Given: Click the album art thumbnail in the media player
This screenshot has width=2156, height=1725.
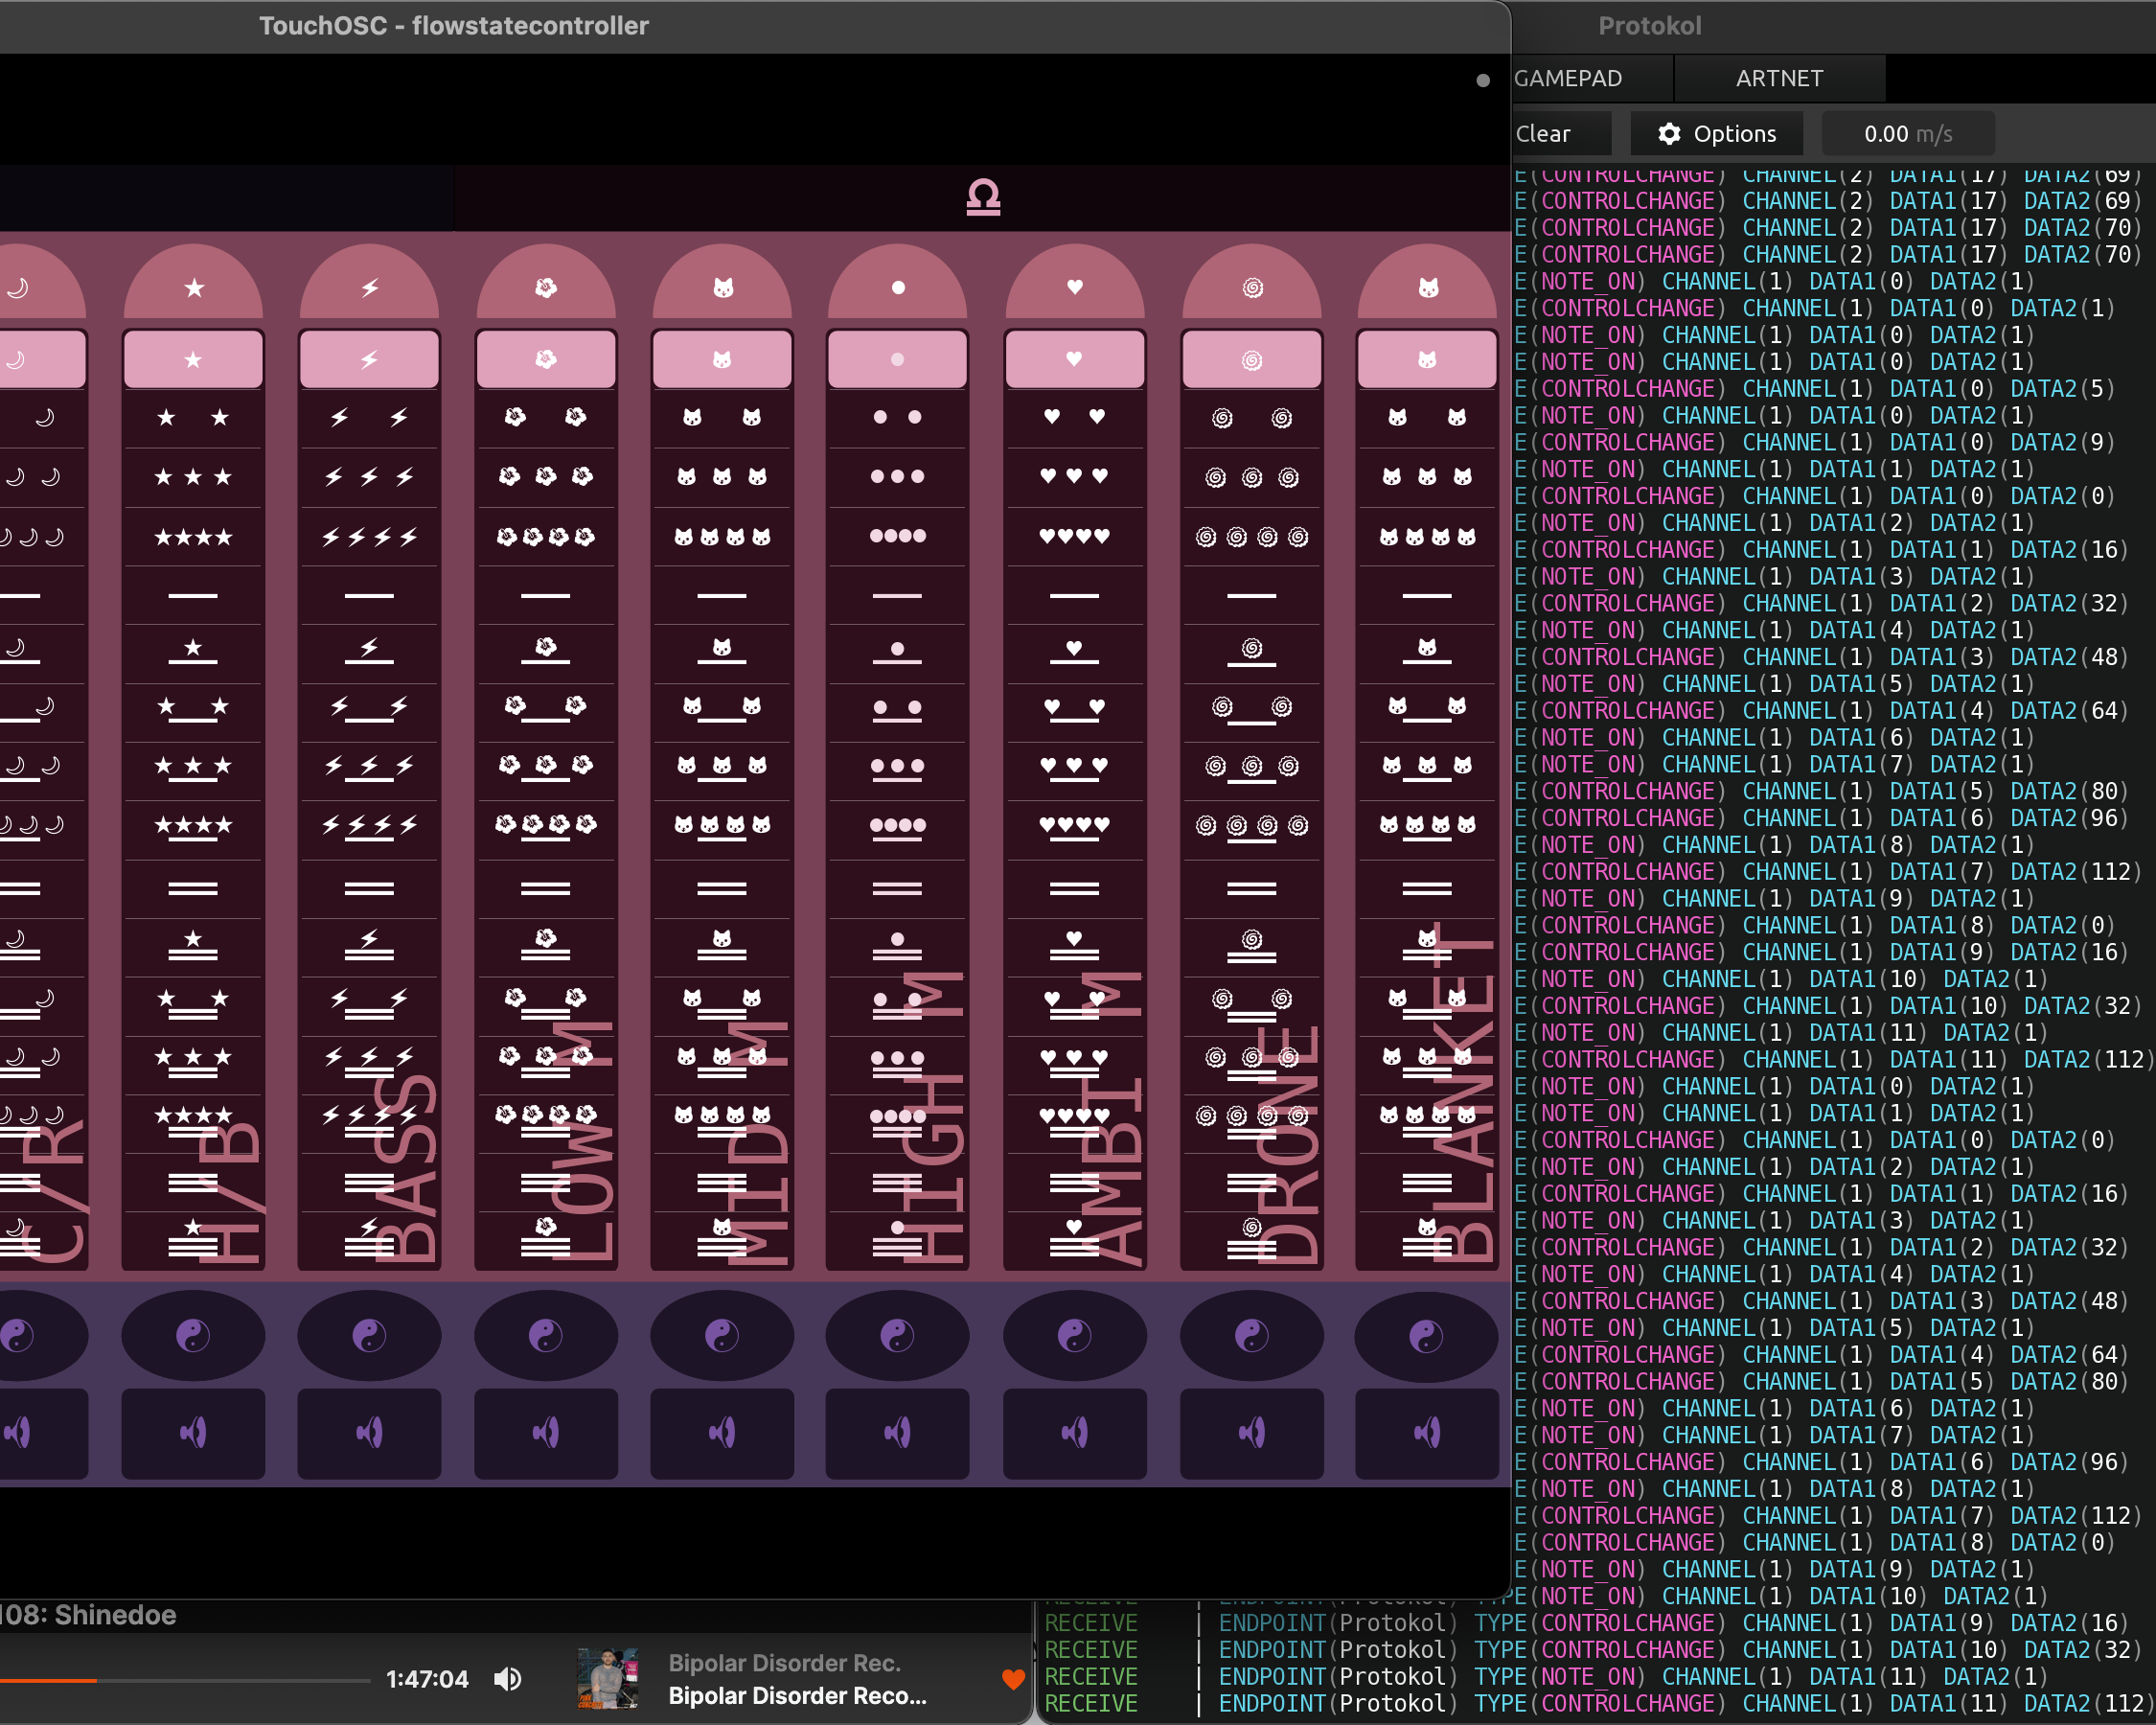Looking at the screenshot, I should click(607, 1679).
